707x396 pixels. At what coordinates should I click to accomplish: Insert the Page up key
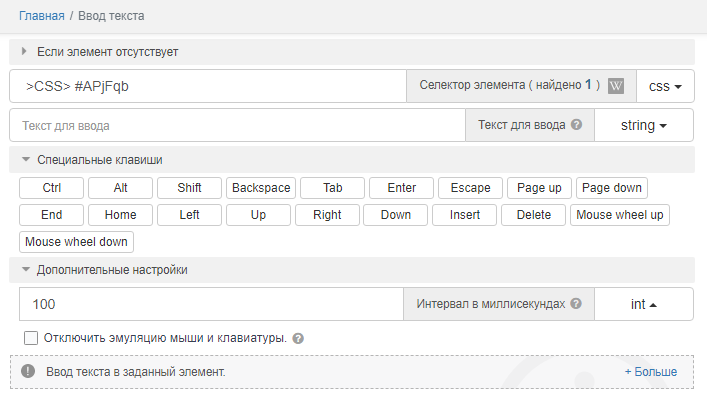pos(539,188)
